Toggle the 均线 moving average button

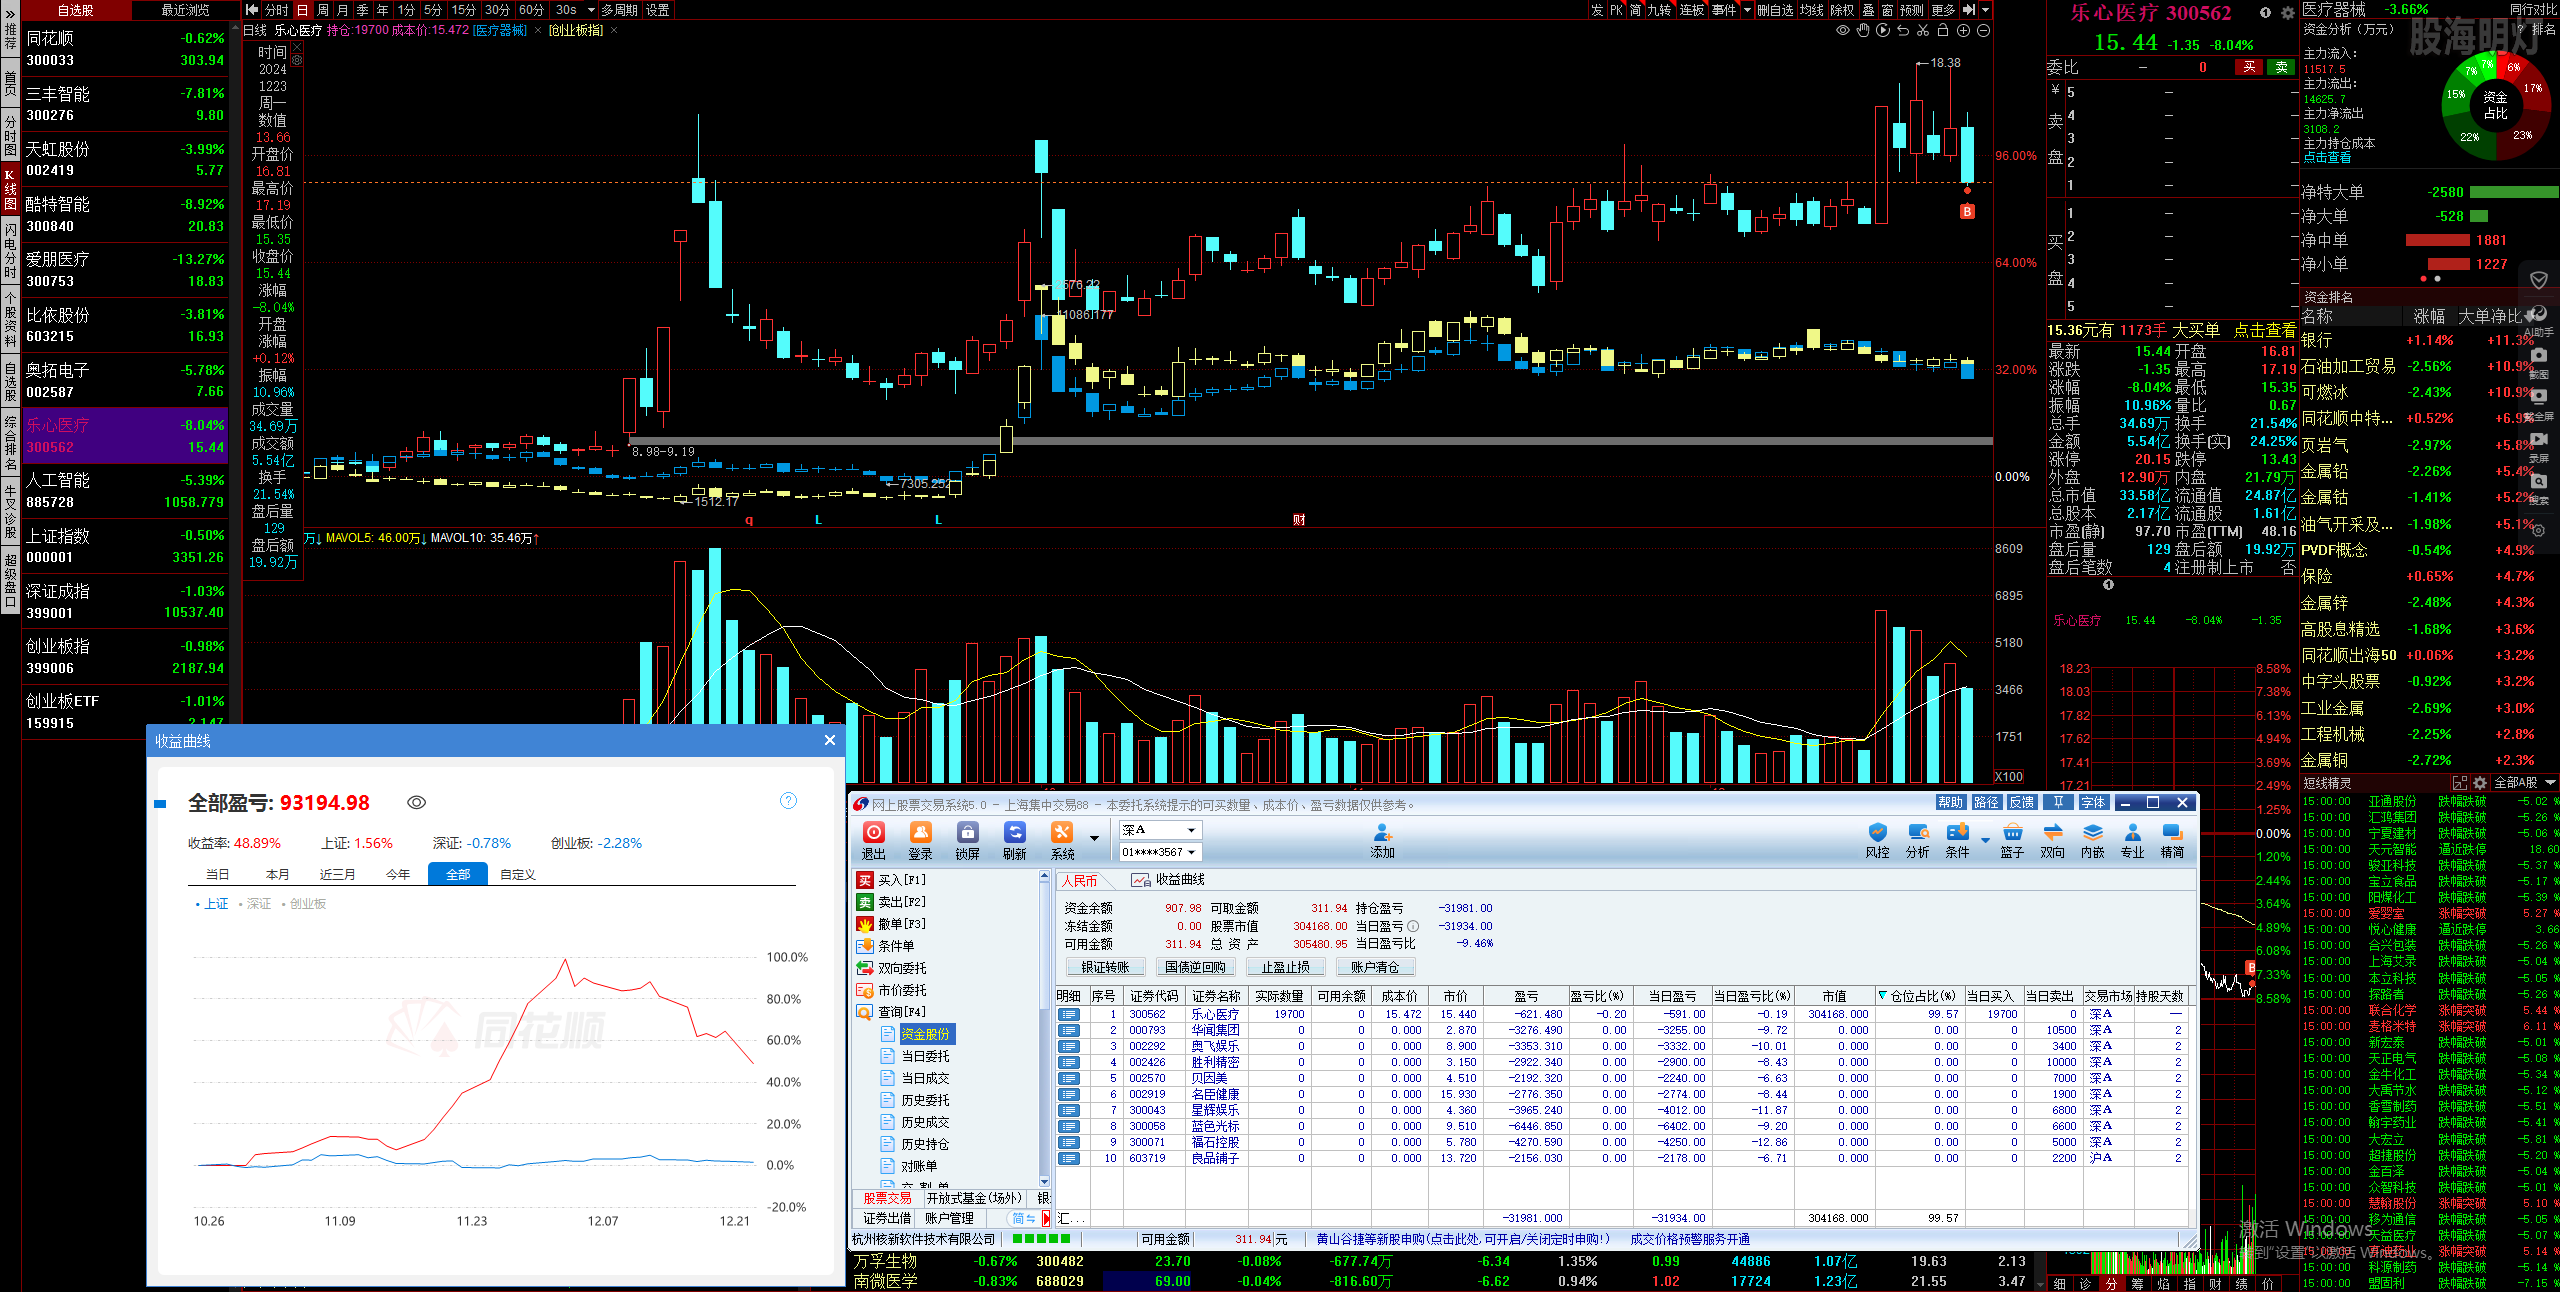click(1812, 10)
